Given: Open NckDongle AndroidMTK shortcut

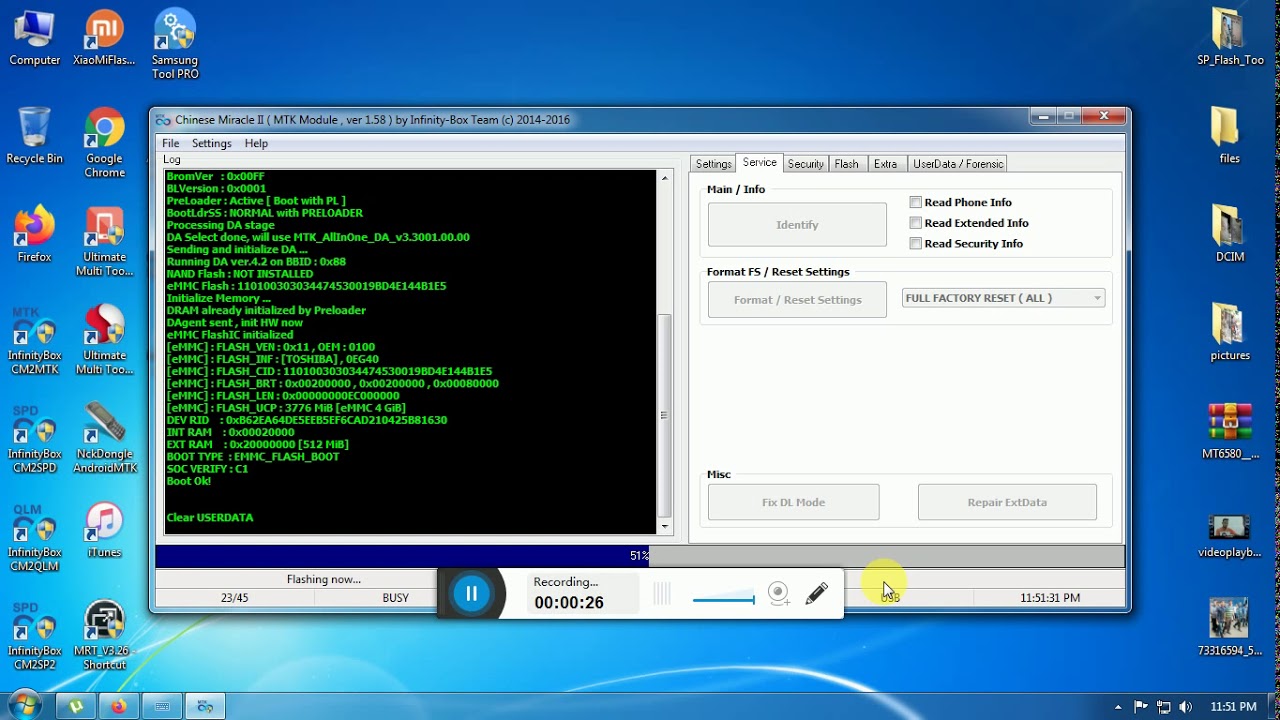Looking at the screenshot, I should [x=104, y=438].
